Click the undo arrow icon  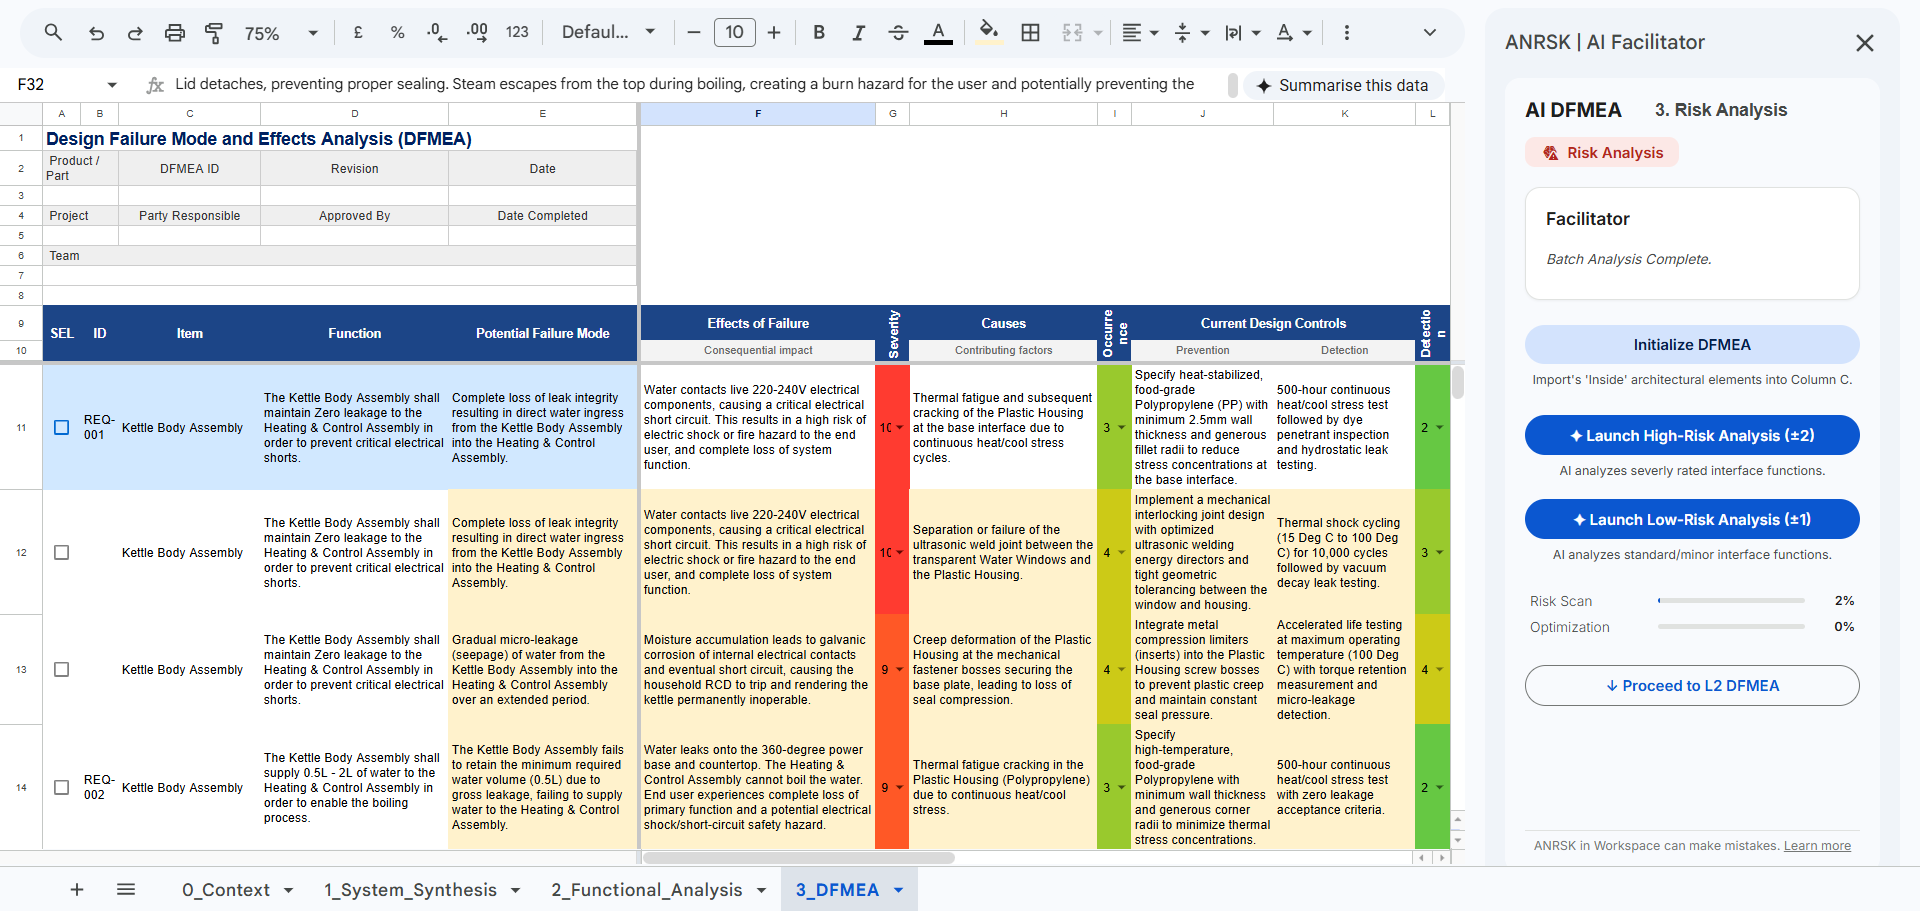pyautogui.click(x=96, y=33)
